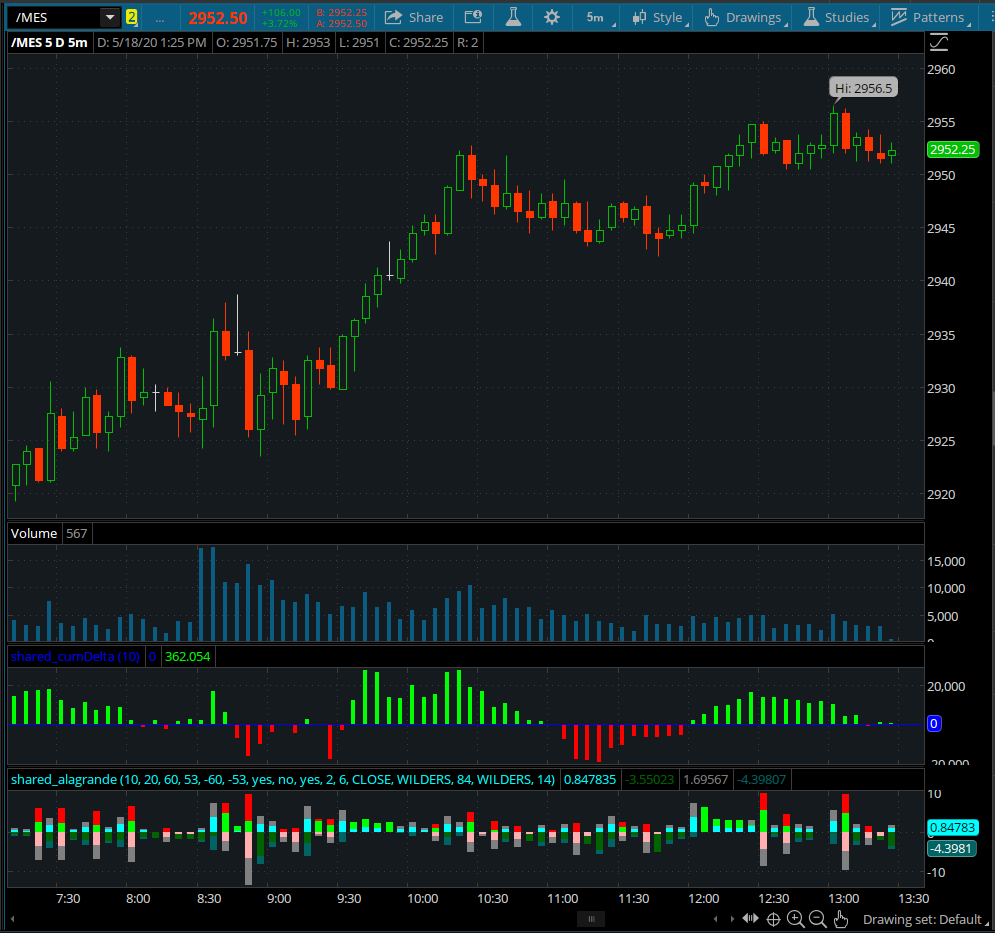This screenshot has height=933, width=995.
Task: Click the Share button
Action: [414, 17]
